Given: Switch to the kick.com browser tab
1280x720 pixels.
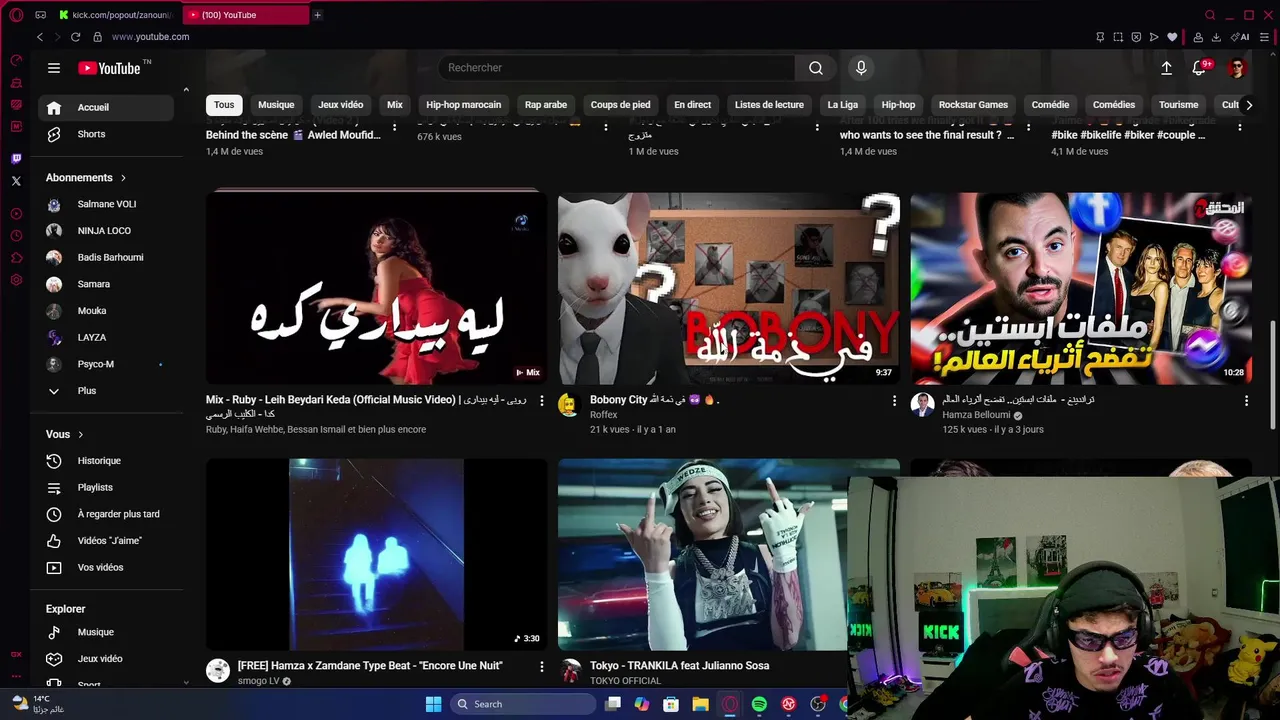Looking at the screenshot, I should 116,15.
